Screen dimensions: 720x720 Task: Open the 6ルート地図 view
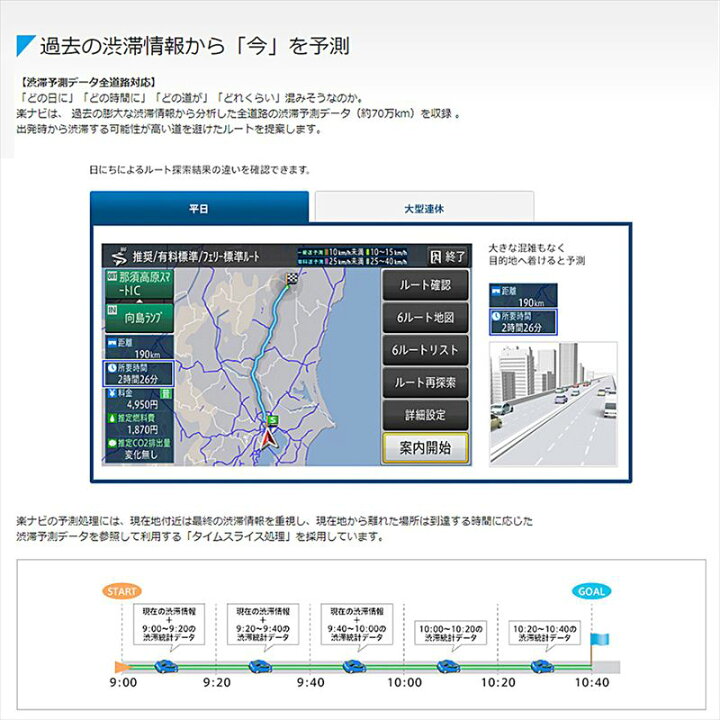pos(425,317)
